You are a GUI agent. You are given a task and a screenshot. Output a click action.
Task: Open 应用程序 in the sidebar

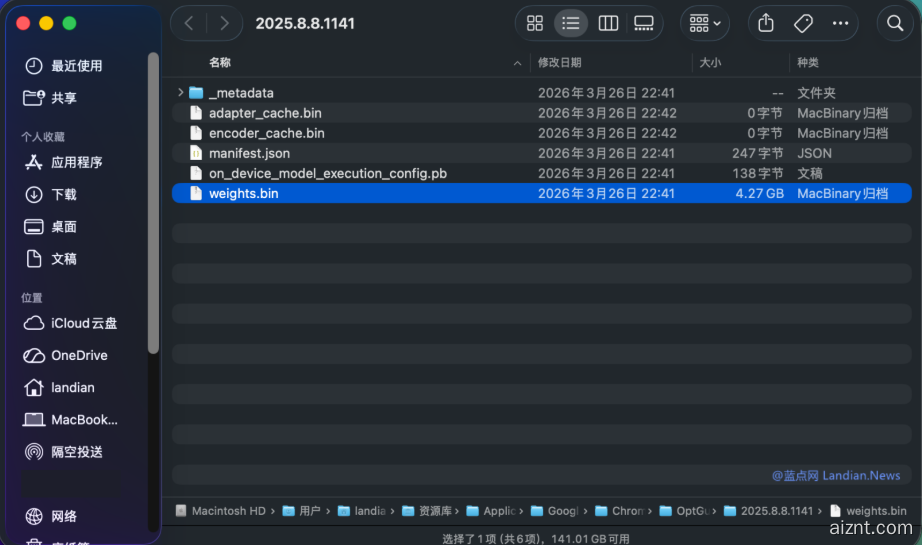[x=64, y=162]
